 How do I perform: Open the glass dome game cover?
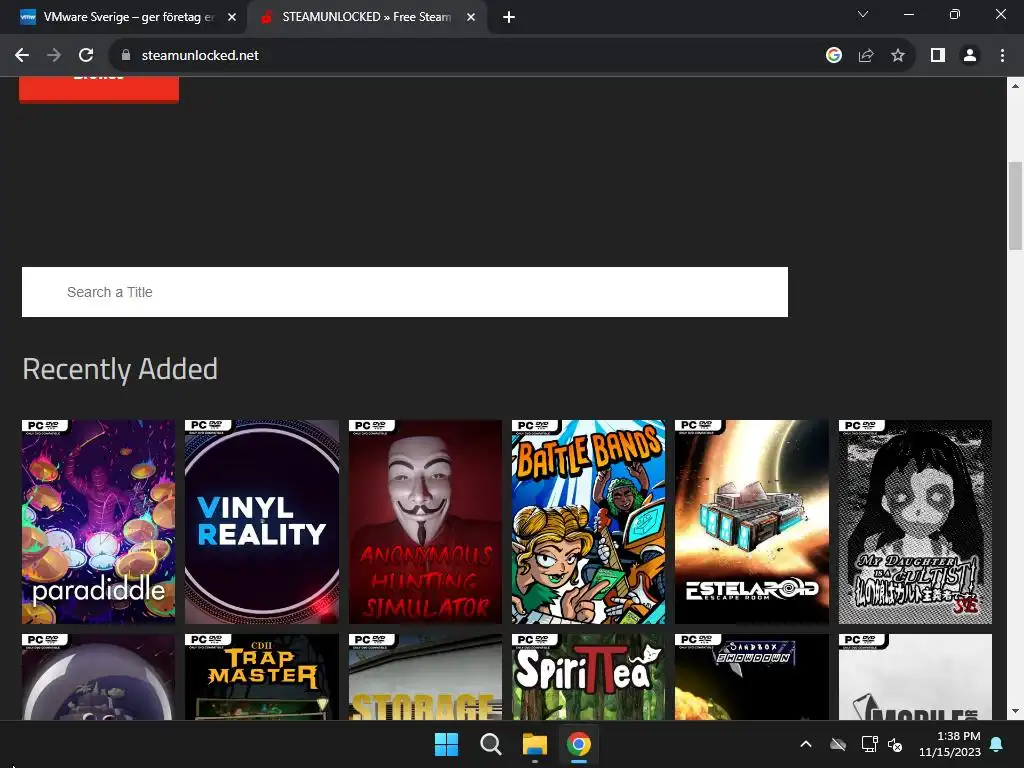tap(98, 677)
